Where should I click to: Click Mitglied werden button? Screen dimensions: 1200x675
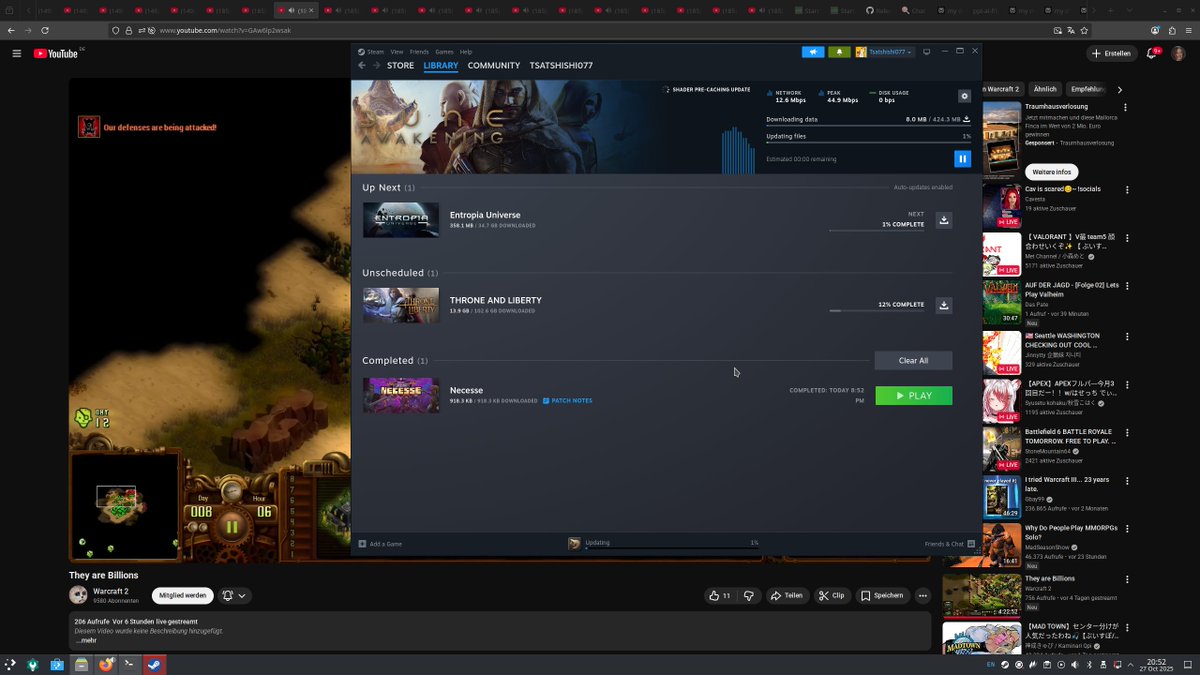(x=182, y=595)
